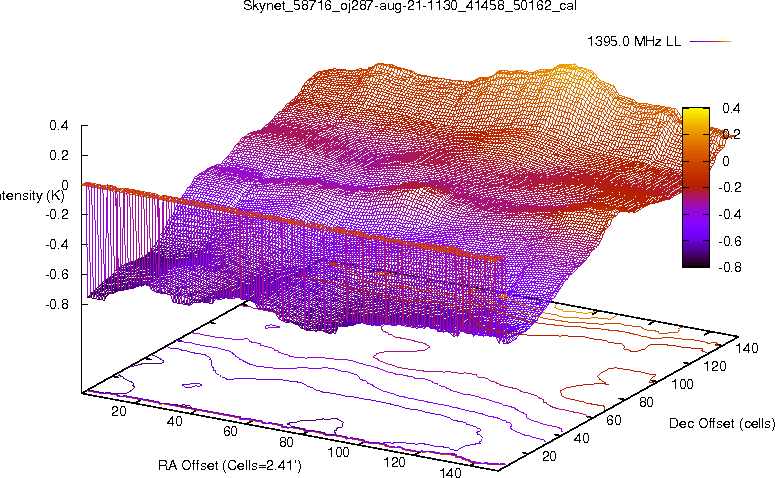
Task: Click the 100 tick on the Dec Offset axis
Action: (683, 384)
